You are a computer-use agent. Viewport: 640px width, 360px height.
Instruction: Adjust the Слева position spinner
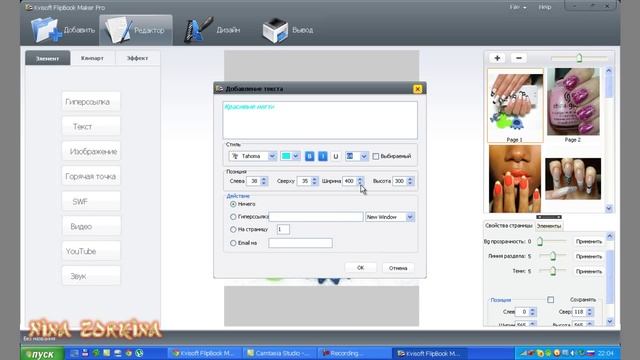[264, 181]
